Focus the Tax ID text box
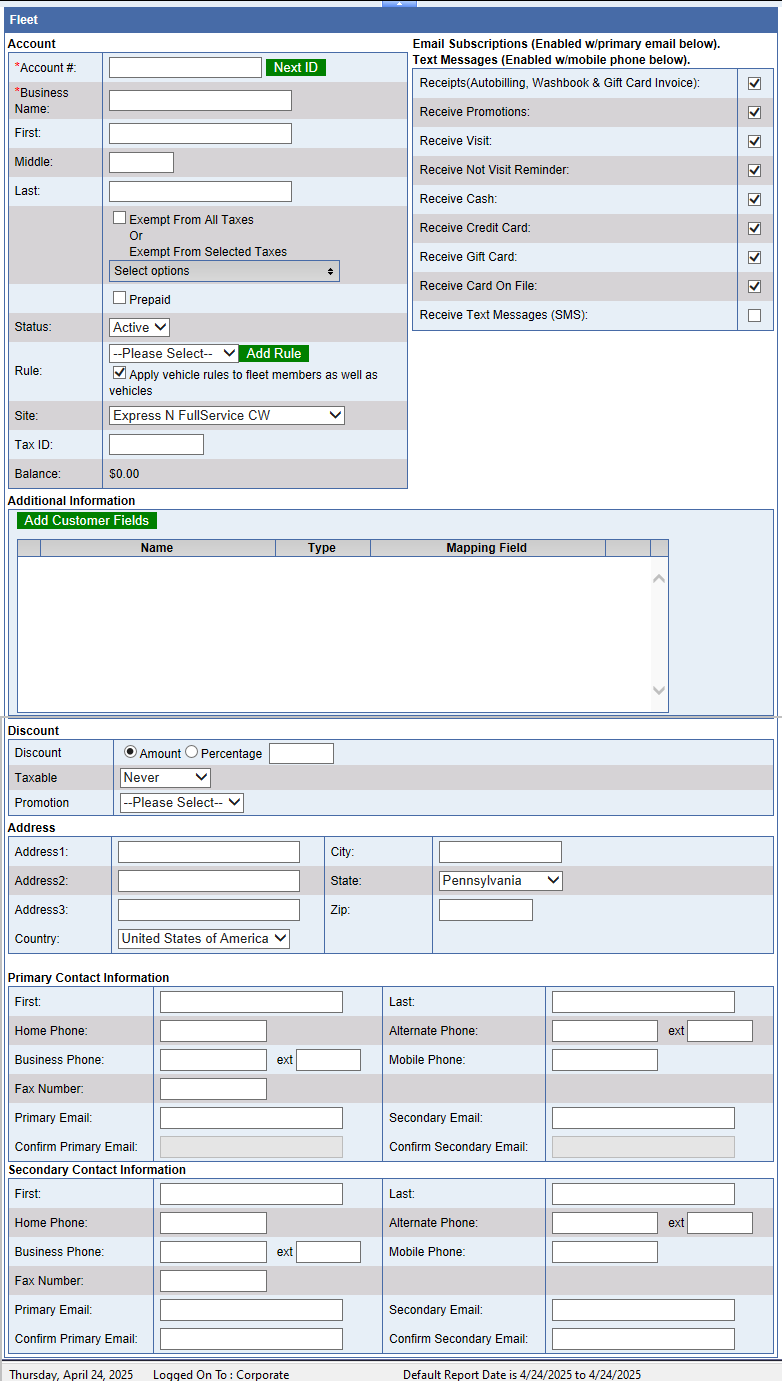Screen dimensions: 782x1381 pyautogui.click(x=156, y=444)
